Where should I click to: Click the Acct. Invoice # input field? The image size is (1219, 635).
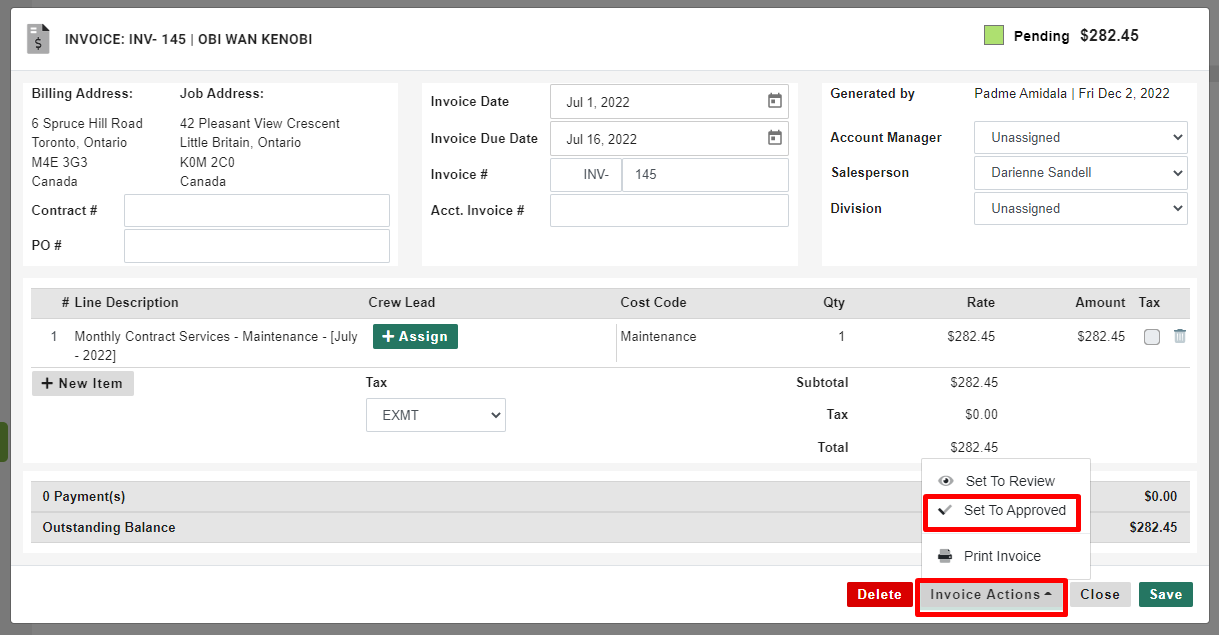coord(669,211)
